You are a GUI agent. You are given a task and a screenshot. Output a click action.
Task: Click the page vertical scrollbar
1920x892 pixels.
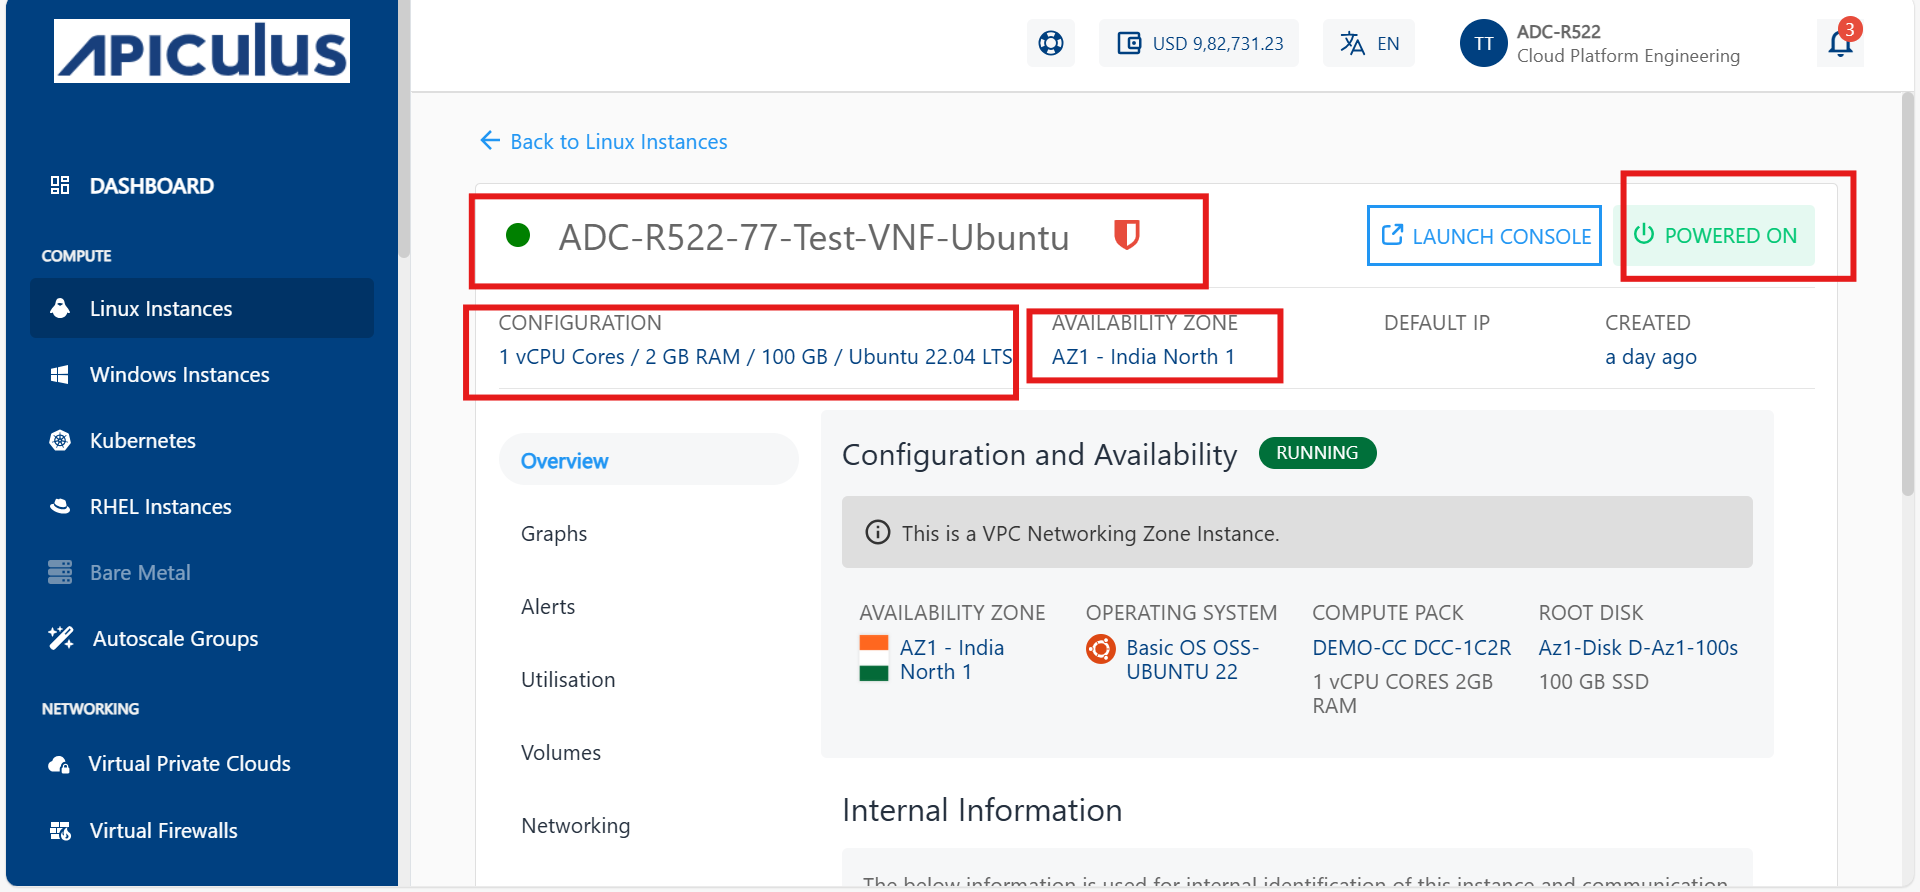(x=1908, y=295)
